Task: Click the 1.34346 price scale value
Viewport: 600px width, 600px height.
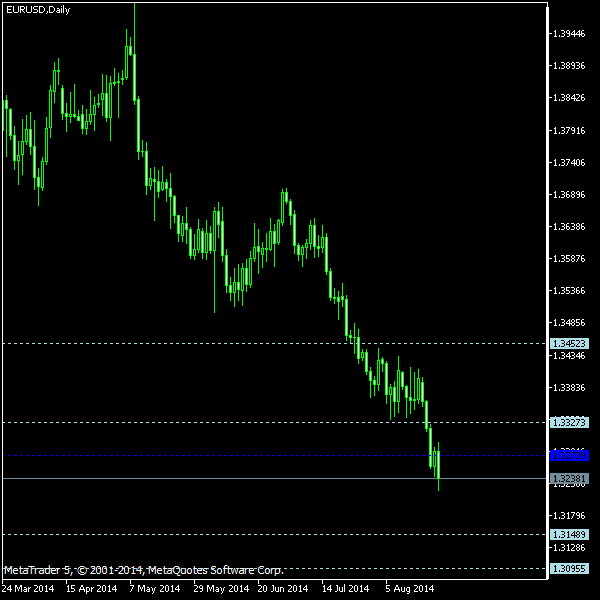Action: [569, 356]
